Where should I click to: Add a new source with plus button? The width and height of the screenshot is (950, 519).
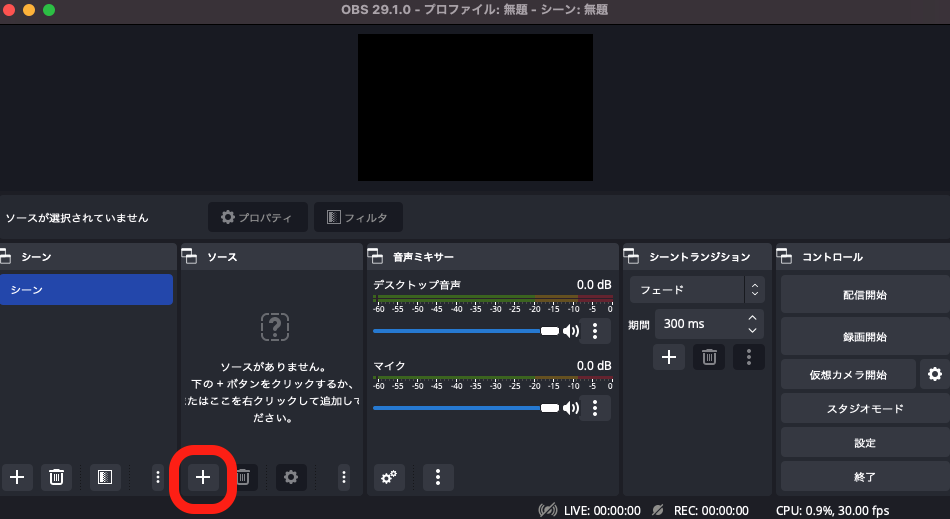point(203,477)
